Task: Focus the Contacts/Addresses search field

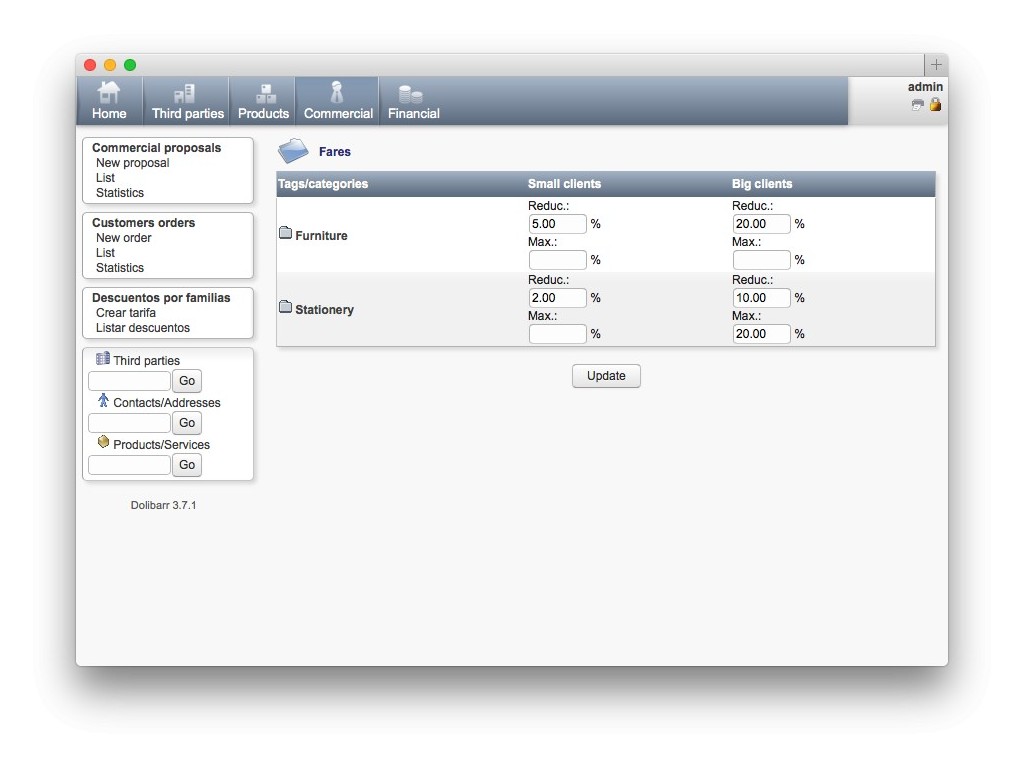Action: click(x=129, y=423)
